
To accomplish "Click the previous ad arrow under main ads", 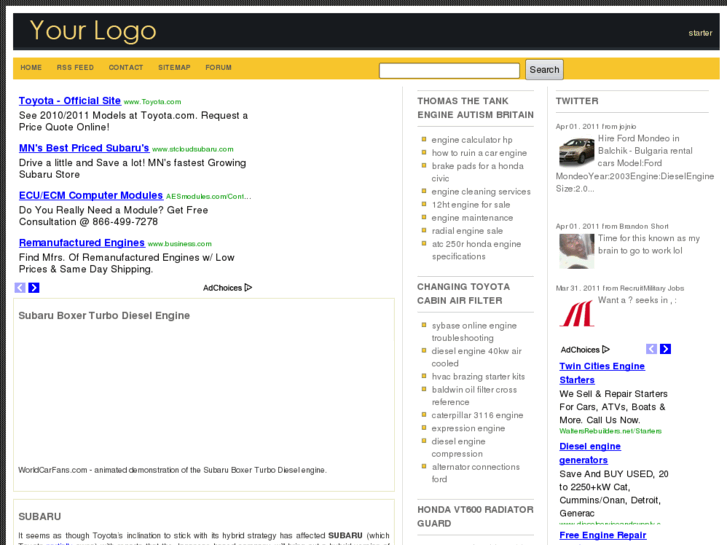I will click(x=20, y=288).
